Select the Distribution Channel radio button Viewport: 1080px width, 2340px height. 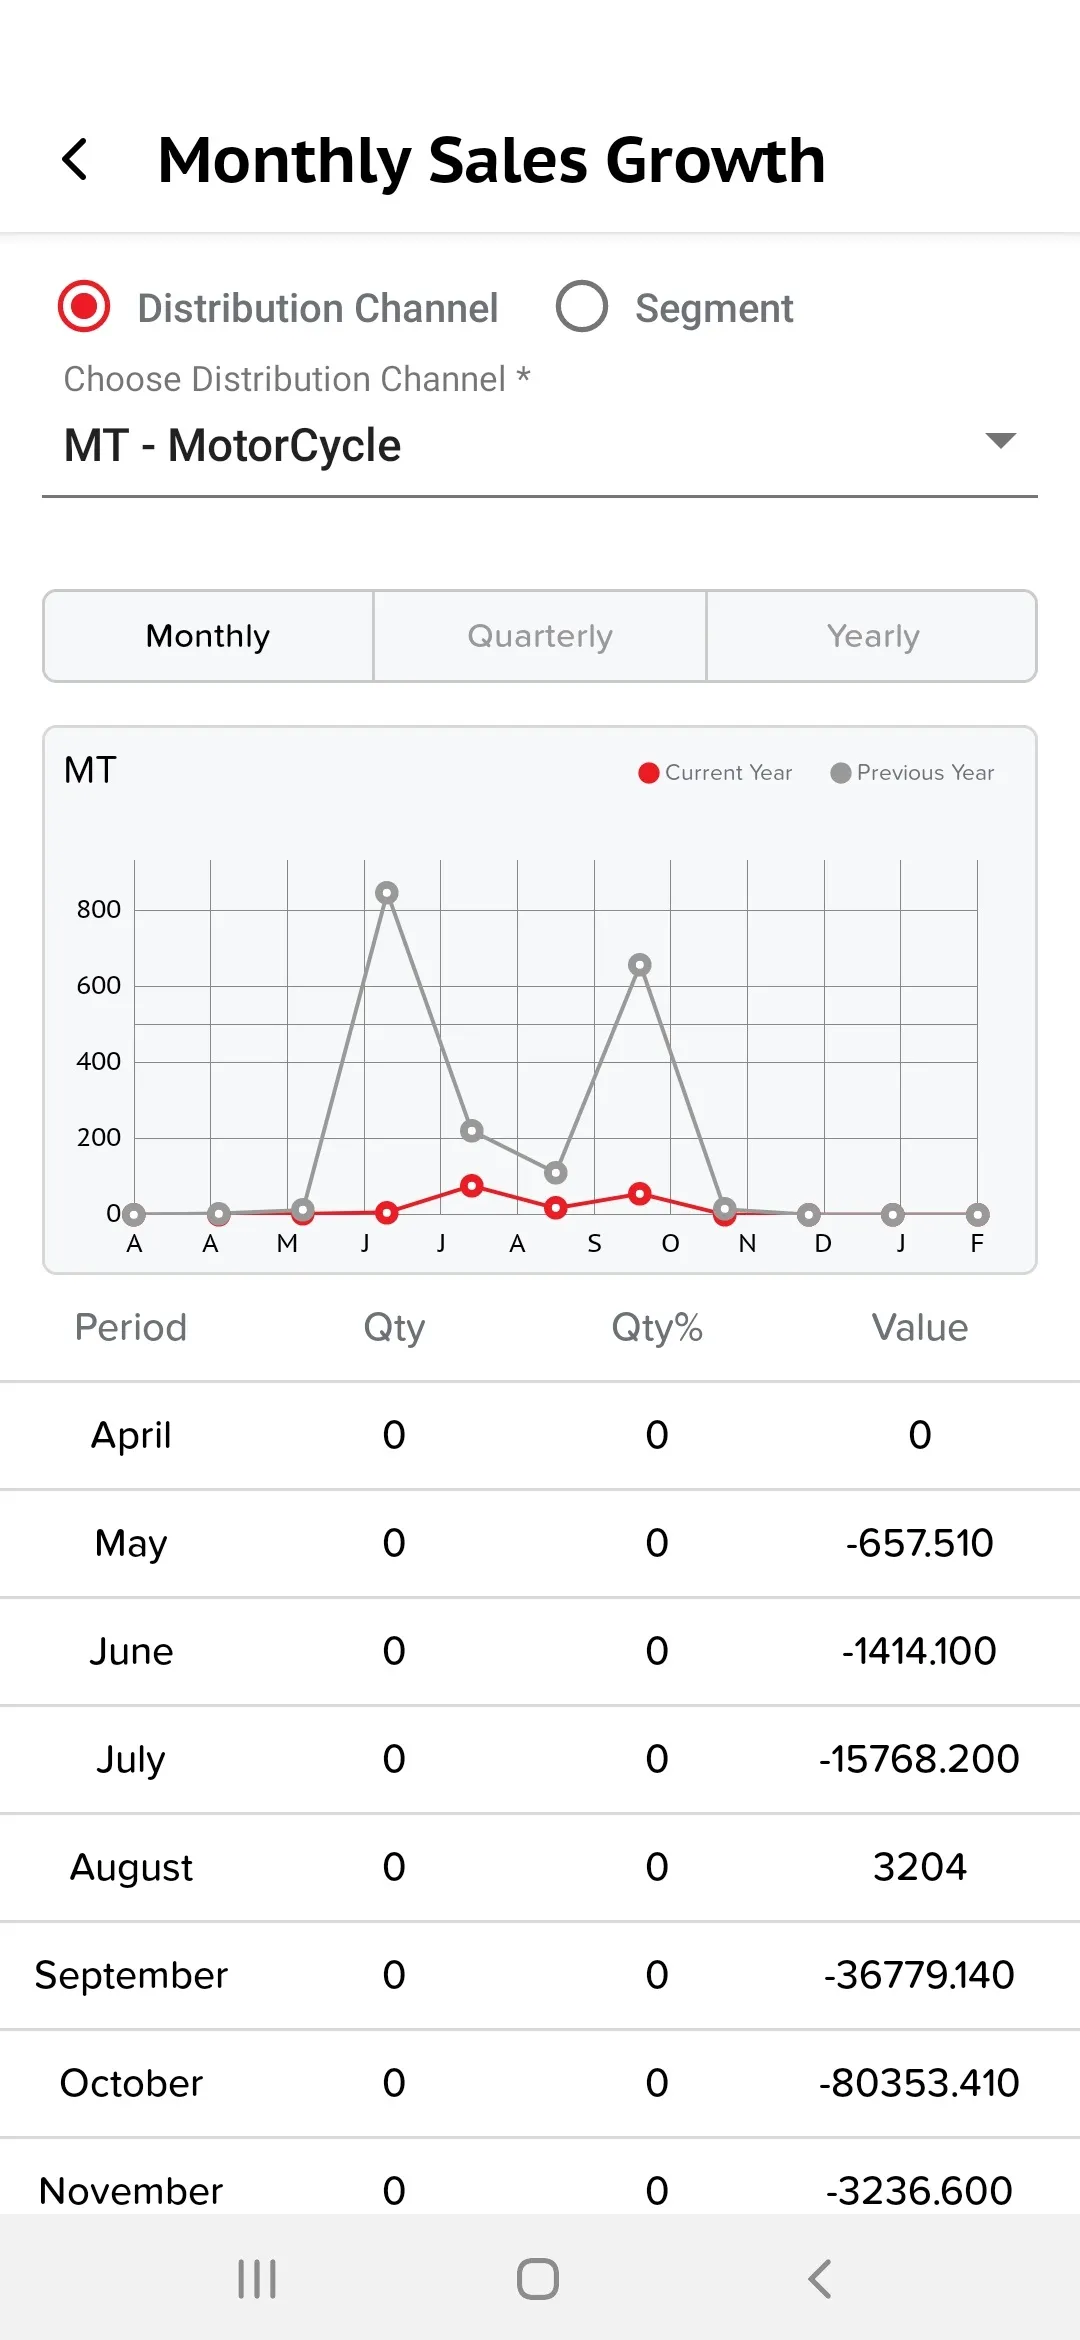[x=84, y=307]
